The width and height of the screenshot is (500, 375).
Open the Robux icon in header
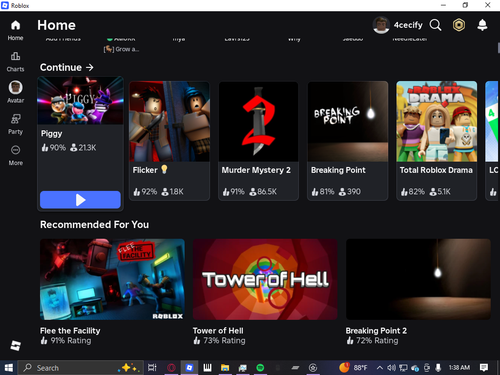click(459, 25)
